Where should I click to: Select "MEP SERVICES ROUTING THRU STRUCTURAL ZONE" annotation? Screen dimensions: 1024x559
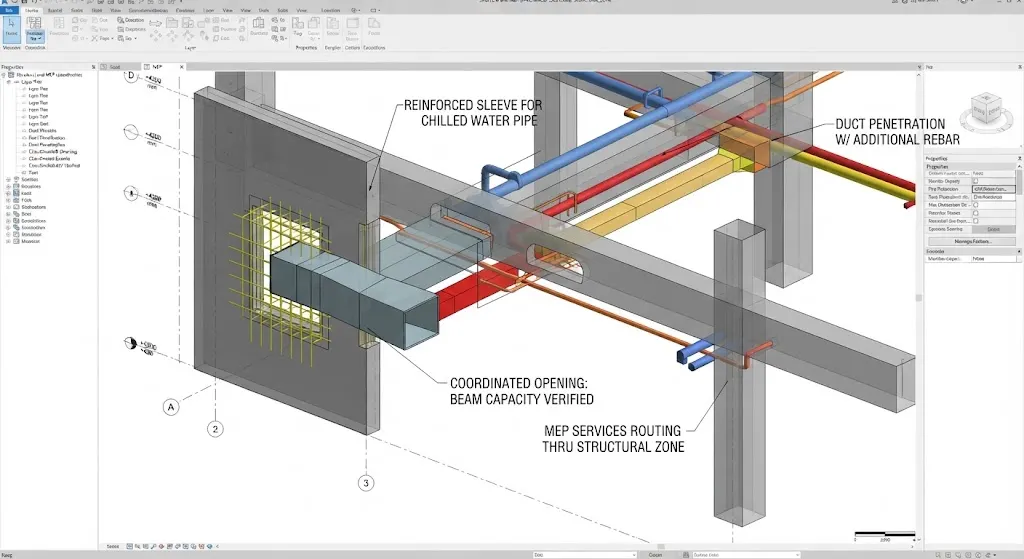tap(613, 439)
